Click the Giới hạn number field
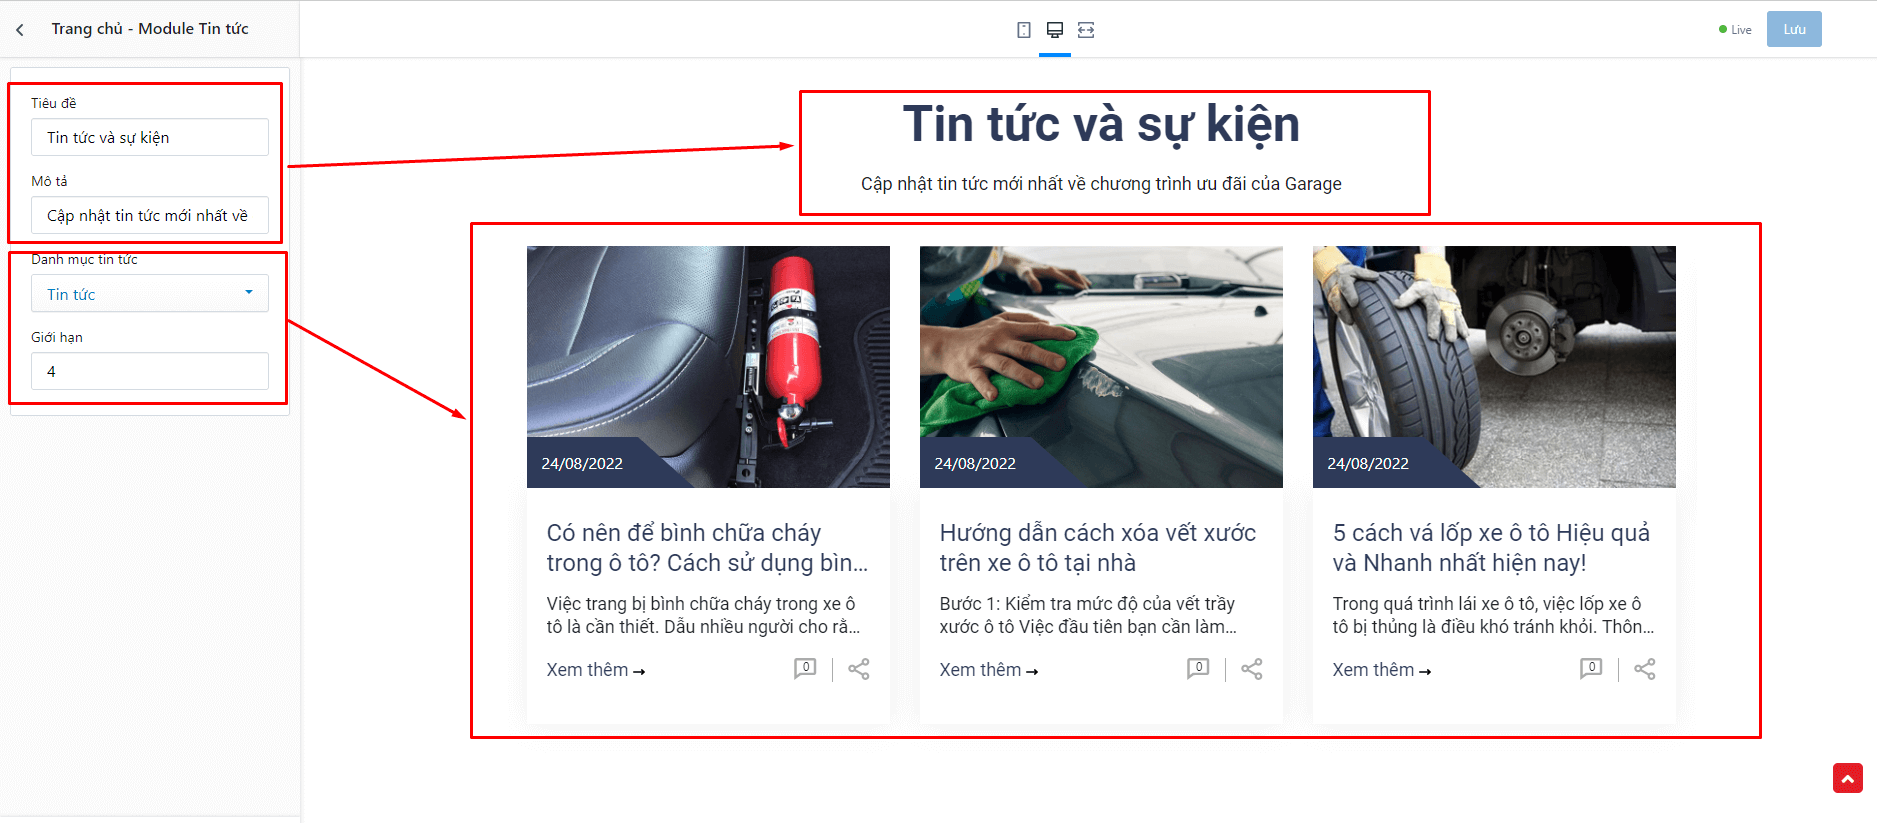The image size is (1877, 823). [150, 371]
